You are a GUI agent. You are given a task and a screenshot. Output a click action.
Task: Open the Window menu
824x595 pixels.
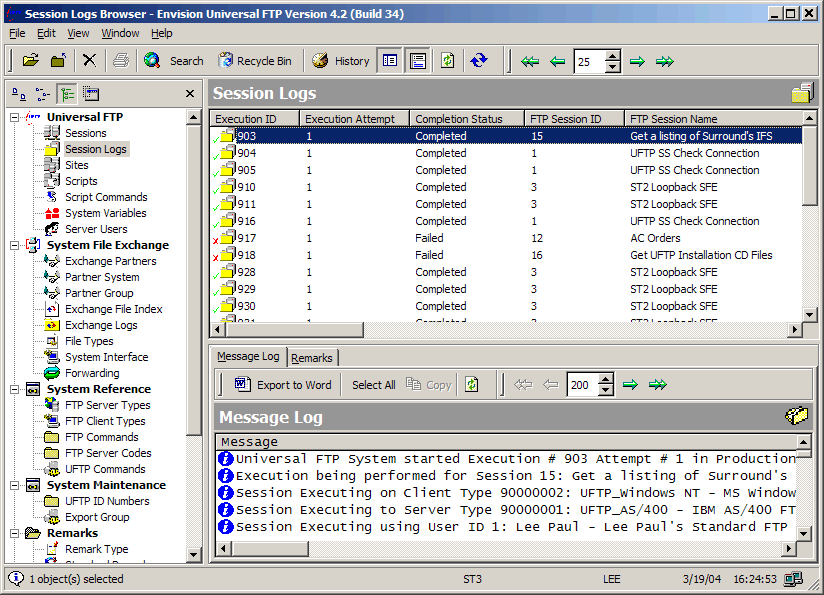(x=120, y=34)
